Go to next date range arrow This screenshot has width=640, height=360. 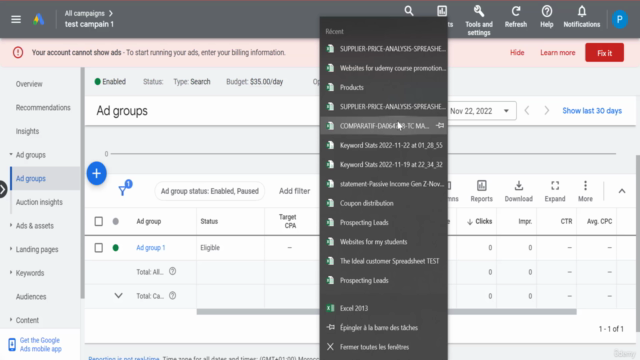click(547, 111)
